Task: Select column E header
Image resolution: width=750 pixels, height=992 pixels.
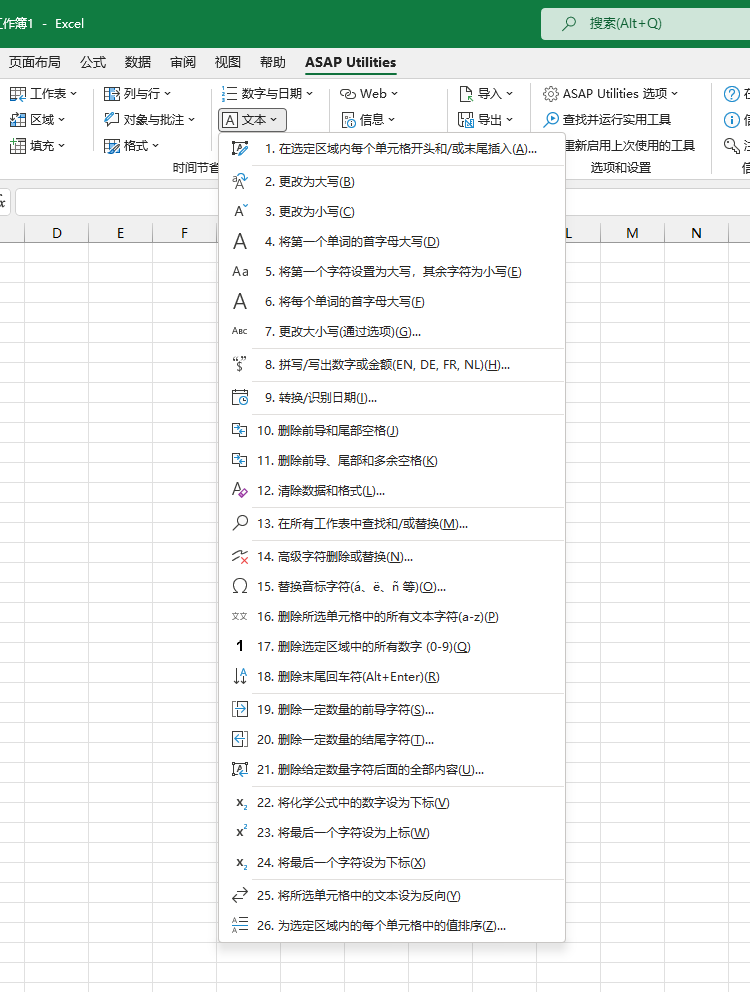Action: point(120,233)
